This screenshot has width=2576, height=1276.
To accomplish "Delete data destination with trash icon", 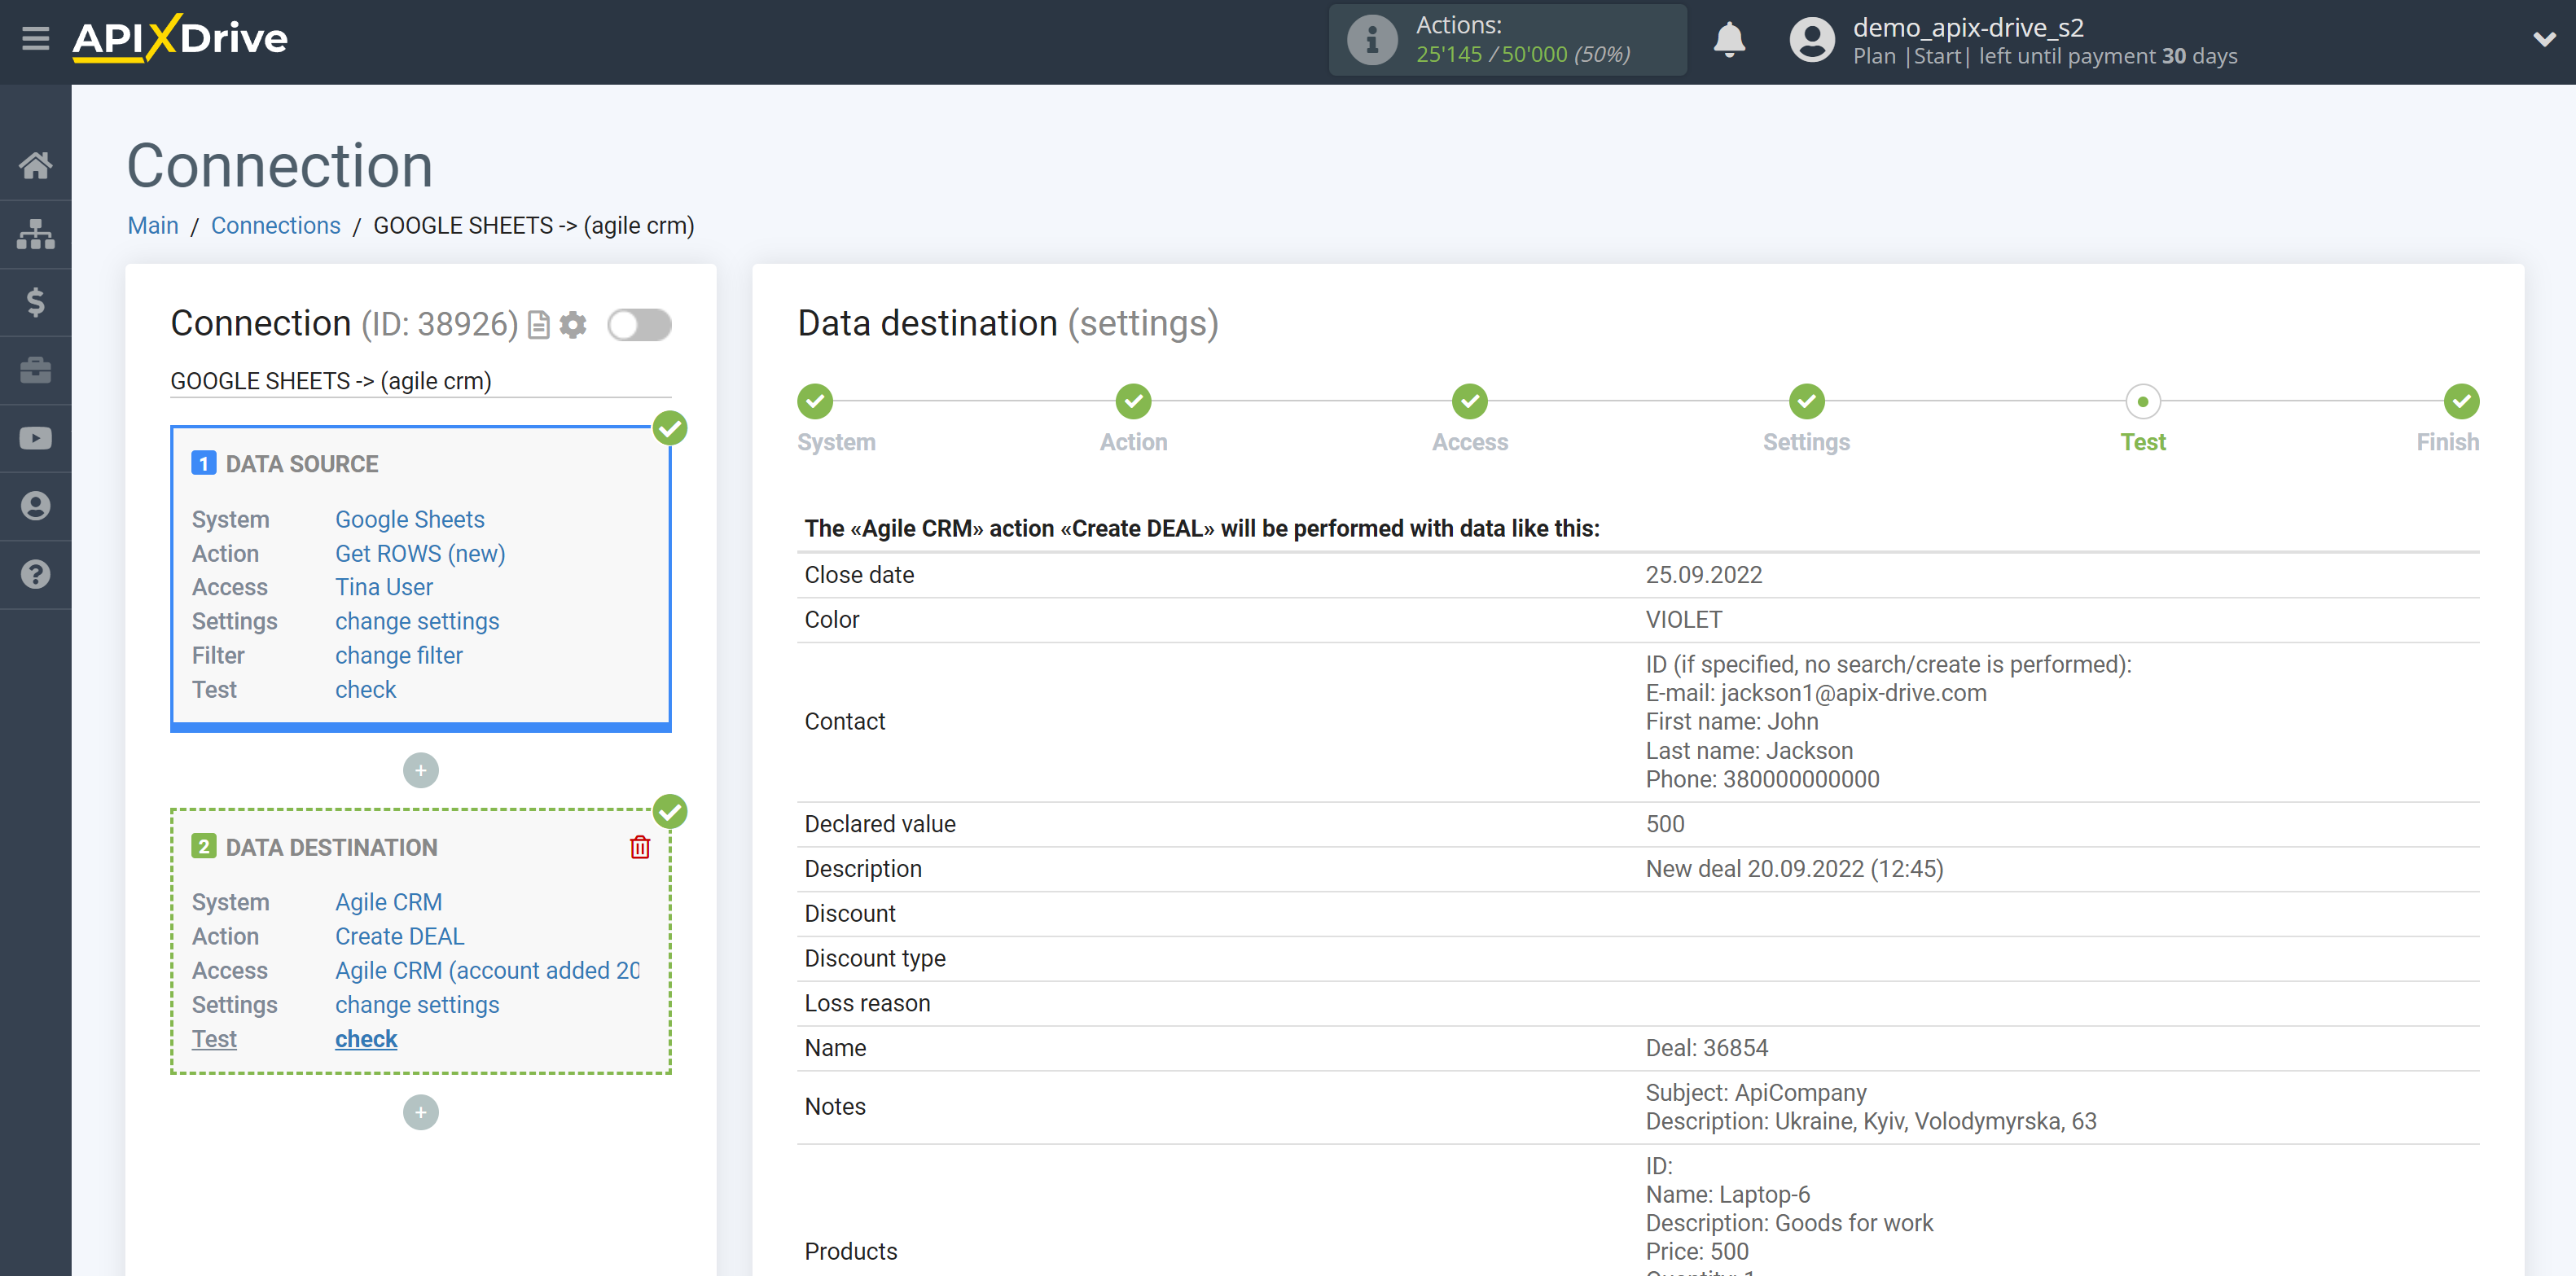I will coord(640,847).
